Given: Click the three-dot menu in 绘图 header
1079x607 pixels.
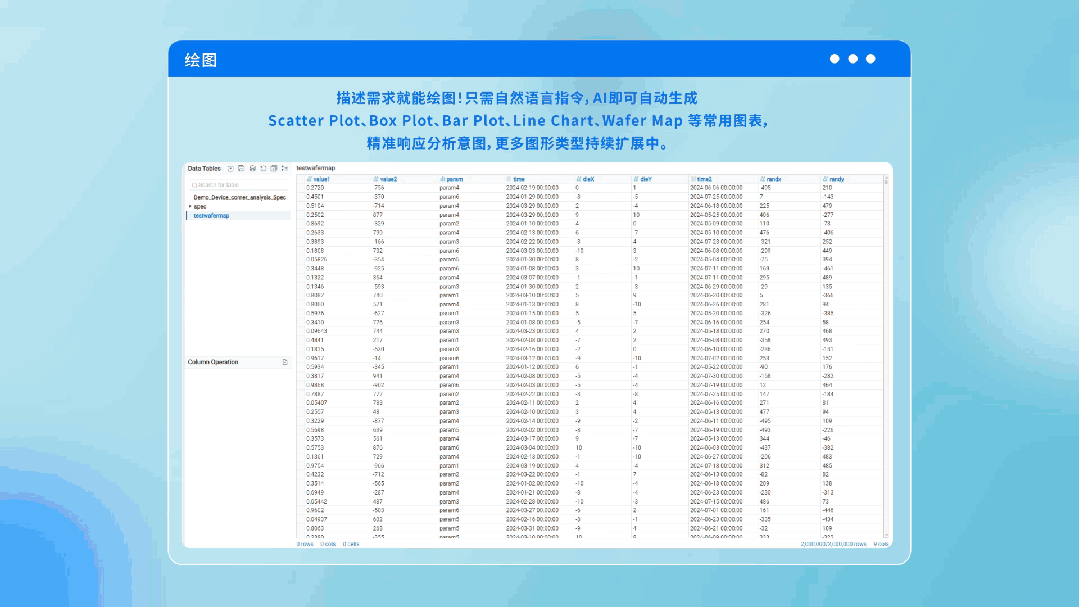Looking at the screenshot, I should pos(853,59).
